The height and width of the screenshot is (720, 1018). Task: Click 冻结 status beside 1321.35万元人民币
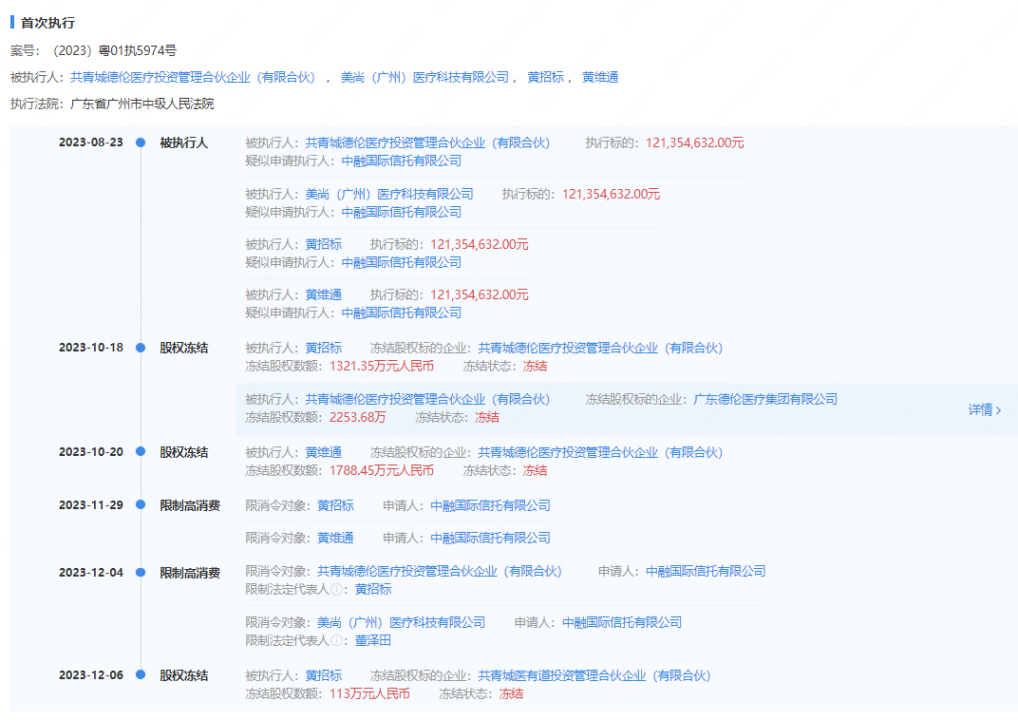point(535,366)
